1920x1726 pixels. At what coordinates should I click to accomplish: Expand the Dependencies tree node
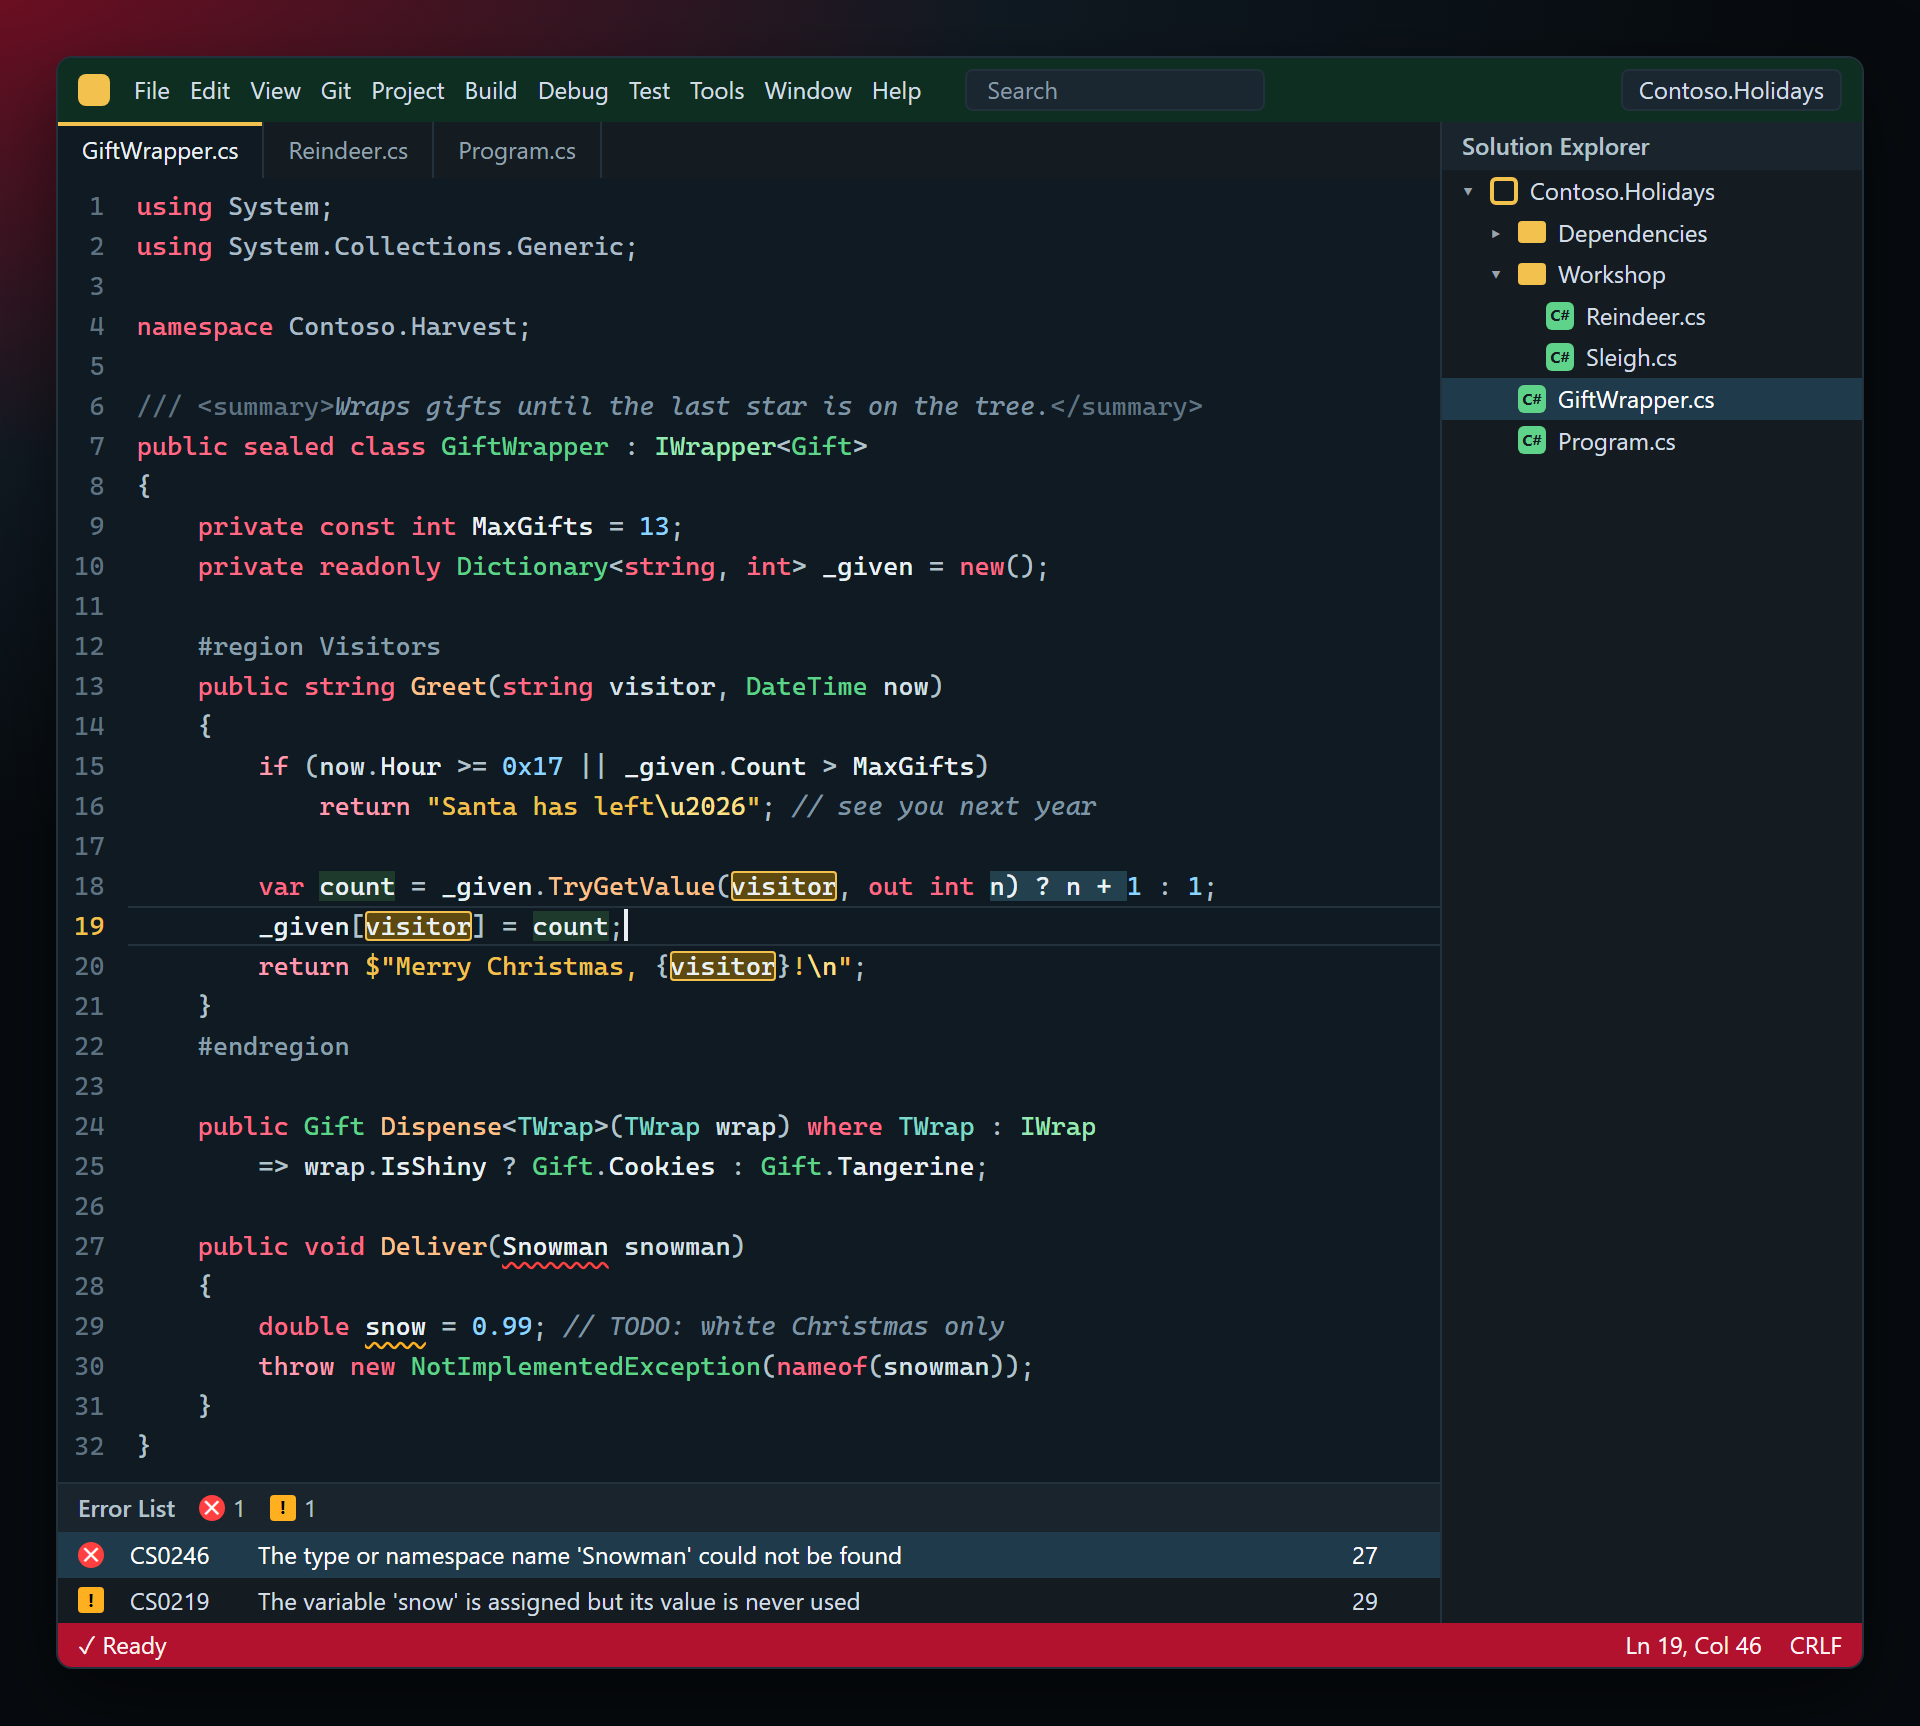coord(1496,233)
